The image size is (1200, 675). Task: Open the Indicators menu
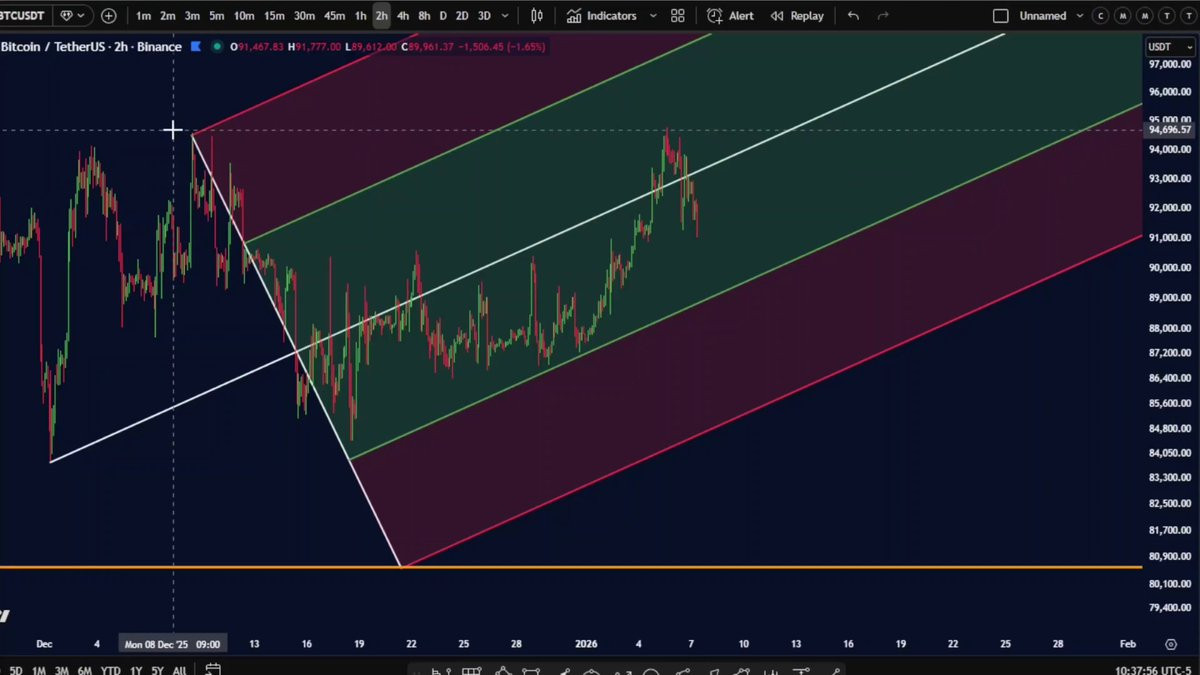[x=601, y=16]
